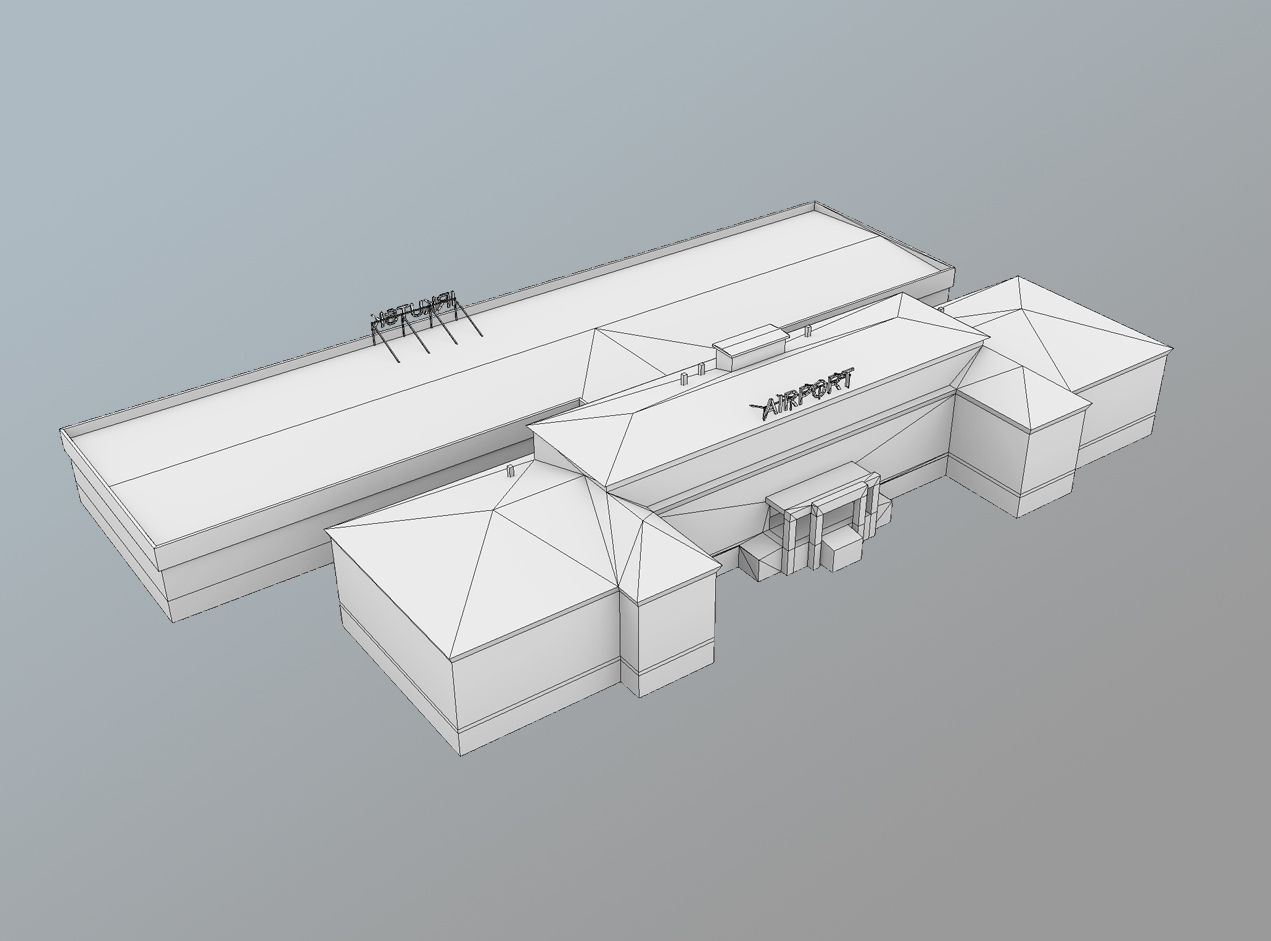Select the mirrored rooftop sign with support struts
Viewport: 1271px width, 941px height.
[x=426, y=325]
